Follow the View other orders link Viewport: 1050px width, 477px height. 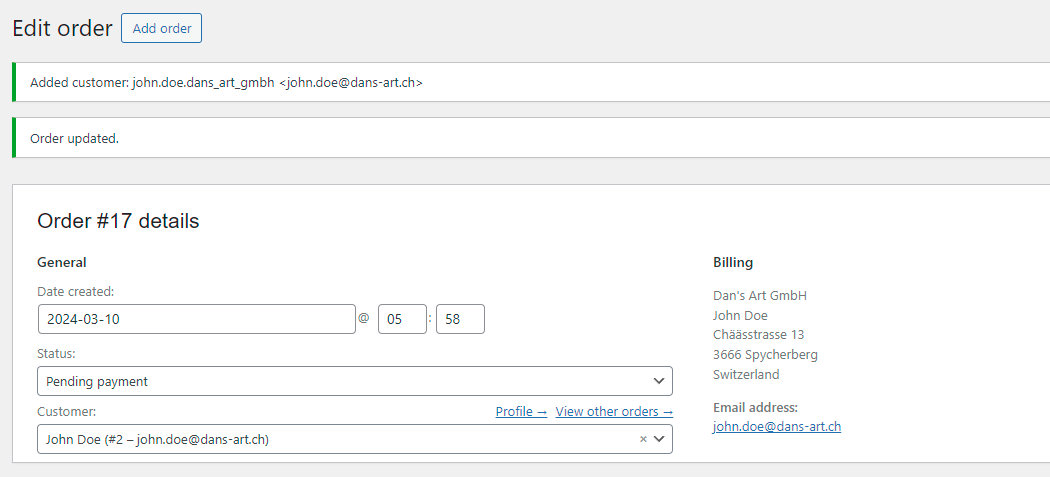pos(614,411)
